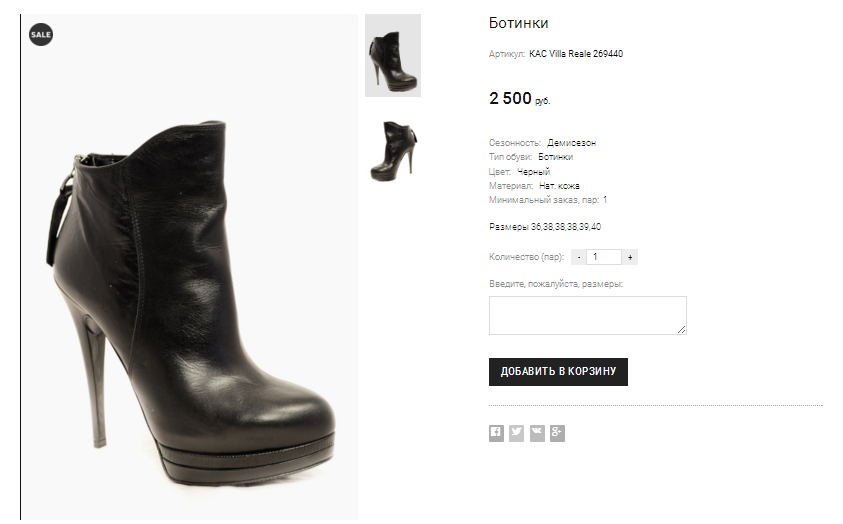Viewport: 843px width, 524px height.
Task: Select the first boot thumbnail
Action: [393, 55]
